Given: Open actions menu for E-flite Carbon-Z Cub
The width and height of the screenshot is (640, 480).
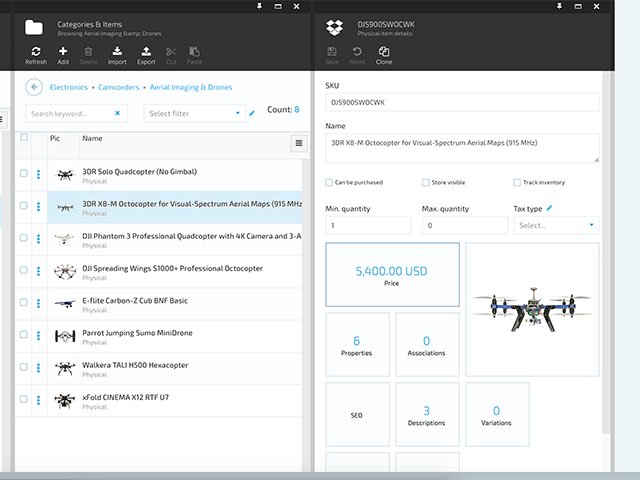Looking at the screenshot, I should click(38, 303).
